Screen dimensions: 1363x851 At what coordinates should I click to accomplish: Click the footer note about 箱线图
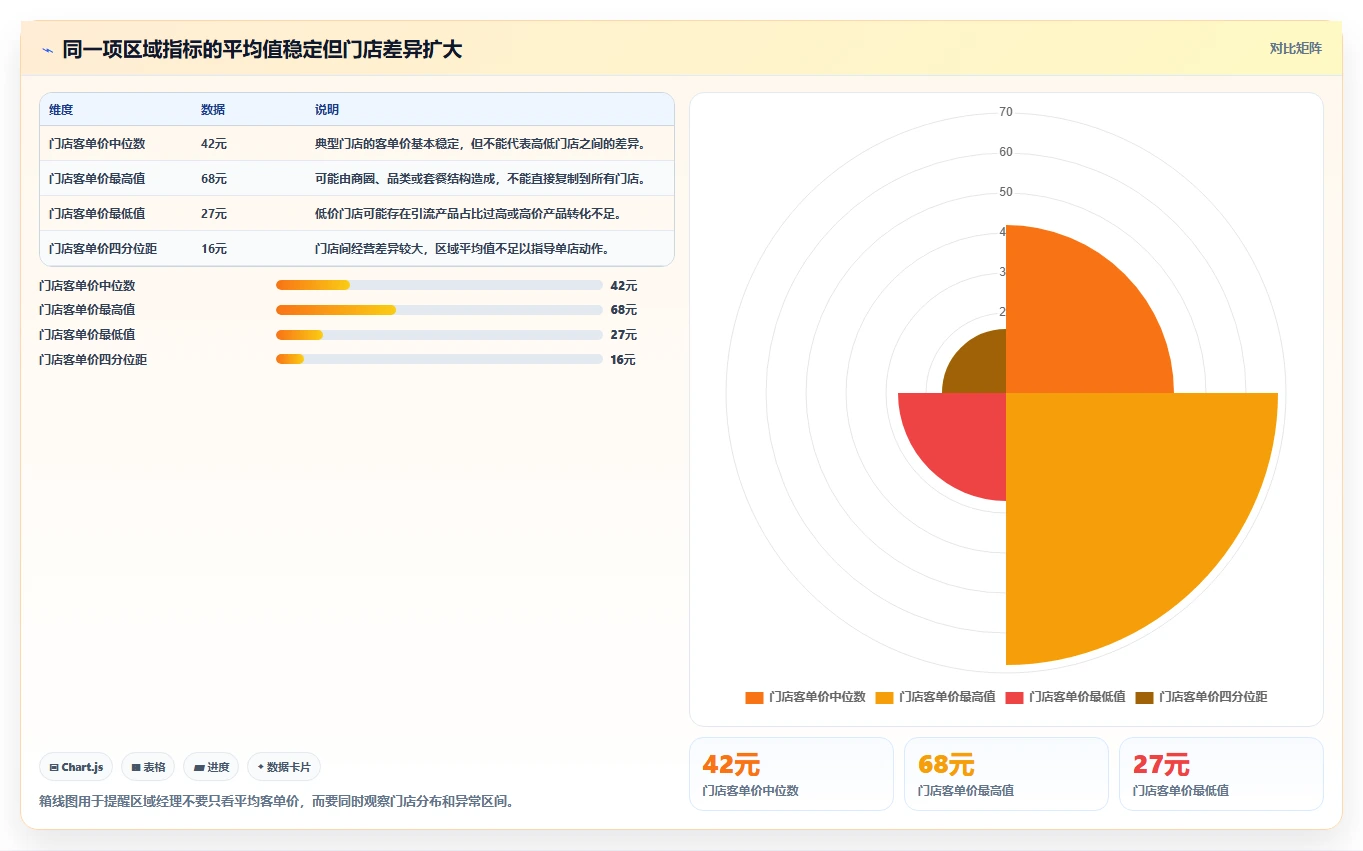tap(276, 801)
